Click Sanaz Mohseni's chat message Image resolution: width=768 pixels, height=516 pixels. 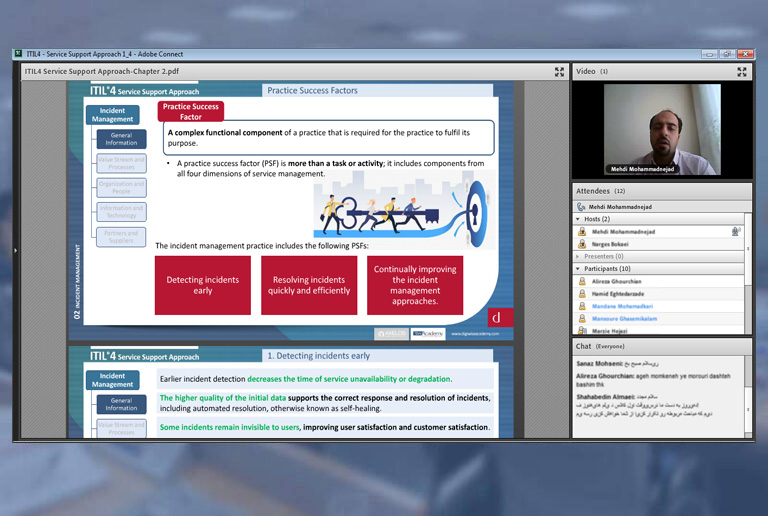618,363
